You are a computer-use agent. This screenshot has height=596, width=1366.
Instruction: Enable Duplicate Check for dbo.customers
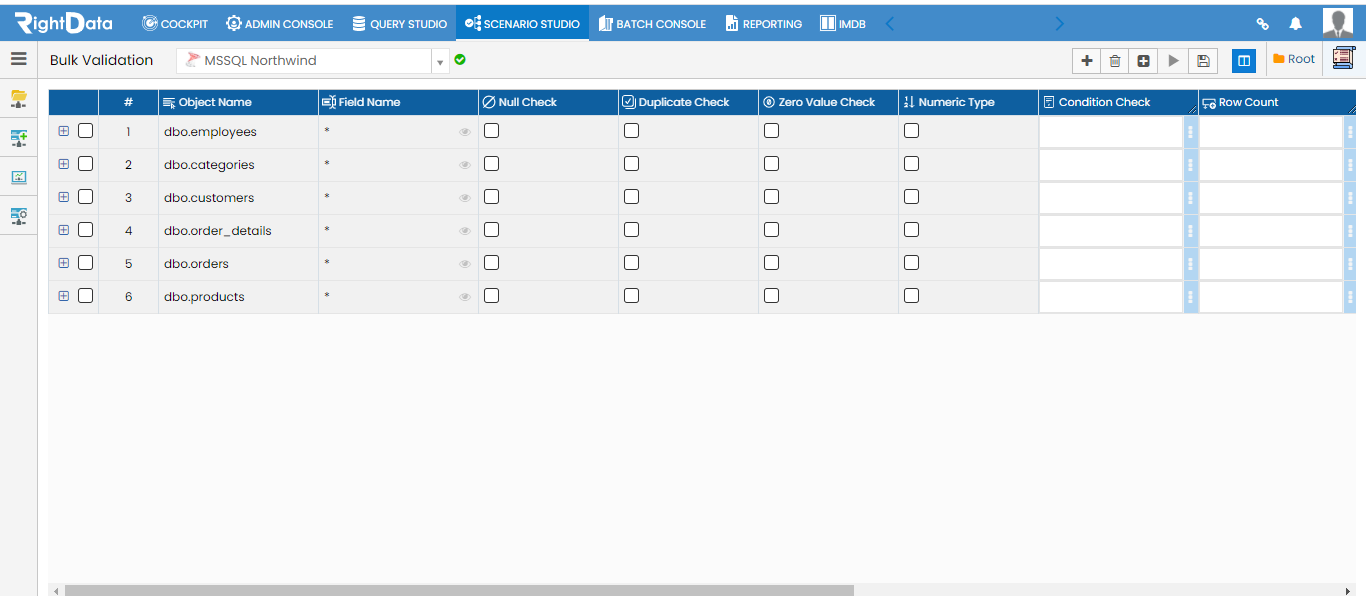[631, 196]
